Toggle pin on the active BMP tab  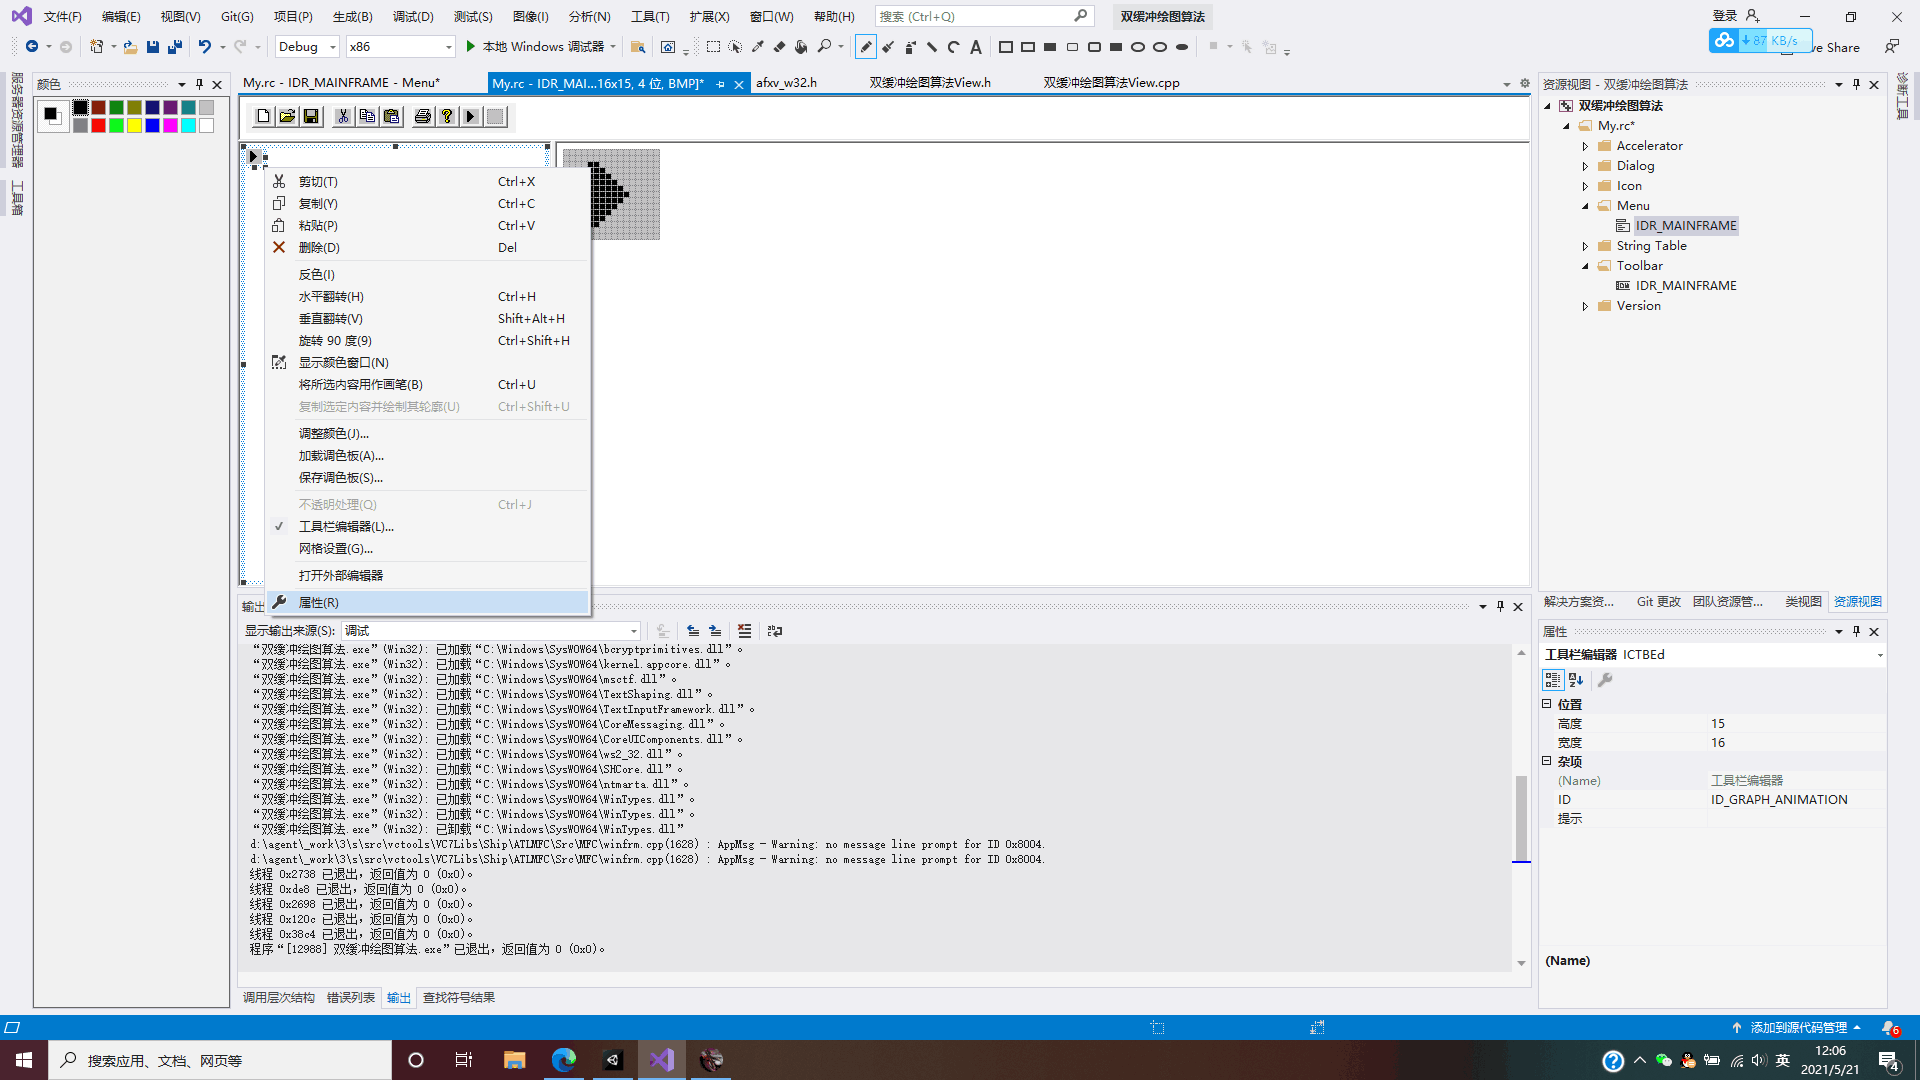tap(720, 84)
